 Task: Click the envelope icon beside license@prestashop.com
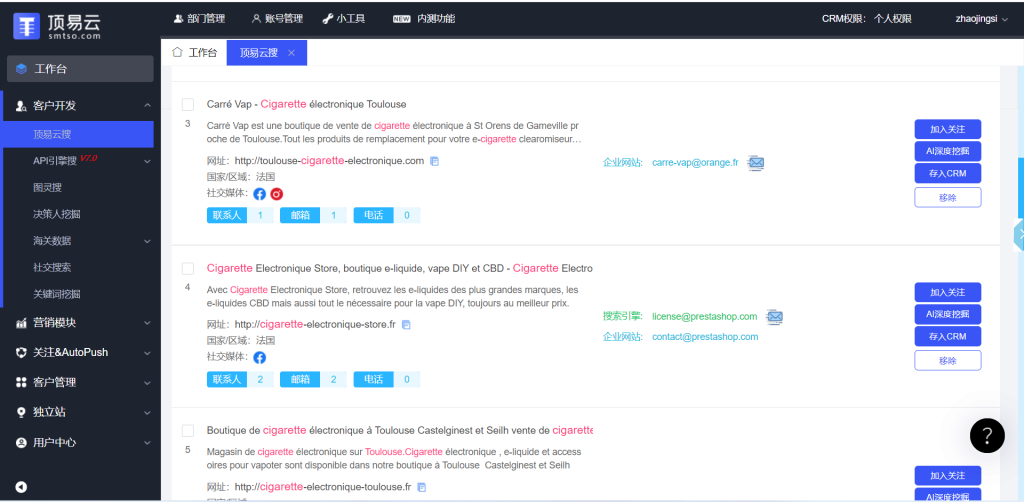[774, 317]
